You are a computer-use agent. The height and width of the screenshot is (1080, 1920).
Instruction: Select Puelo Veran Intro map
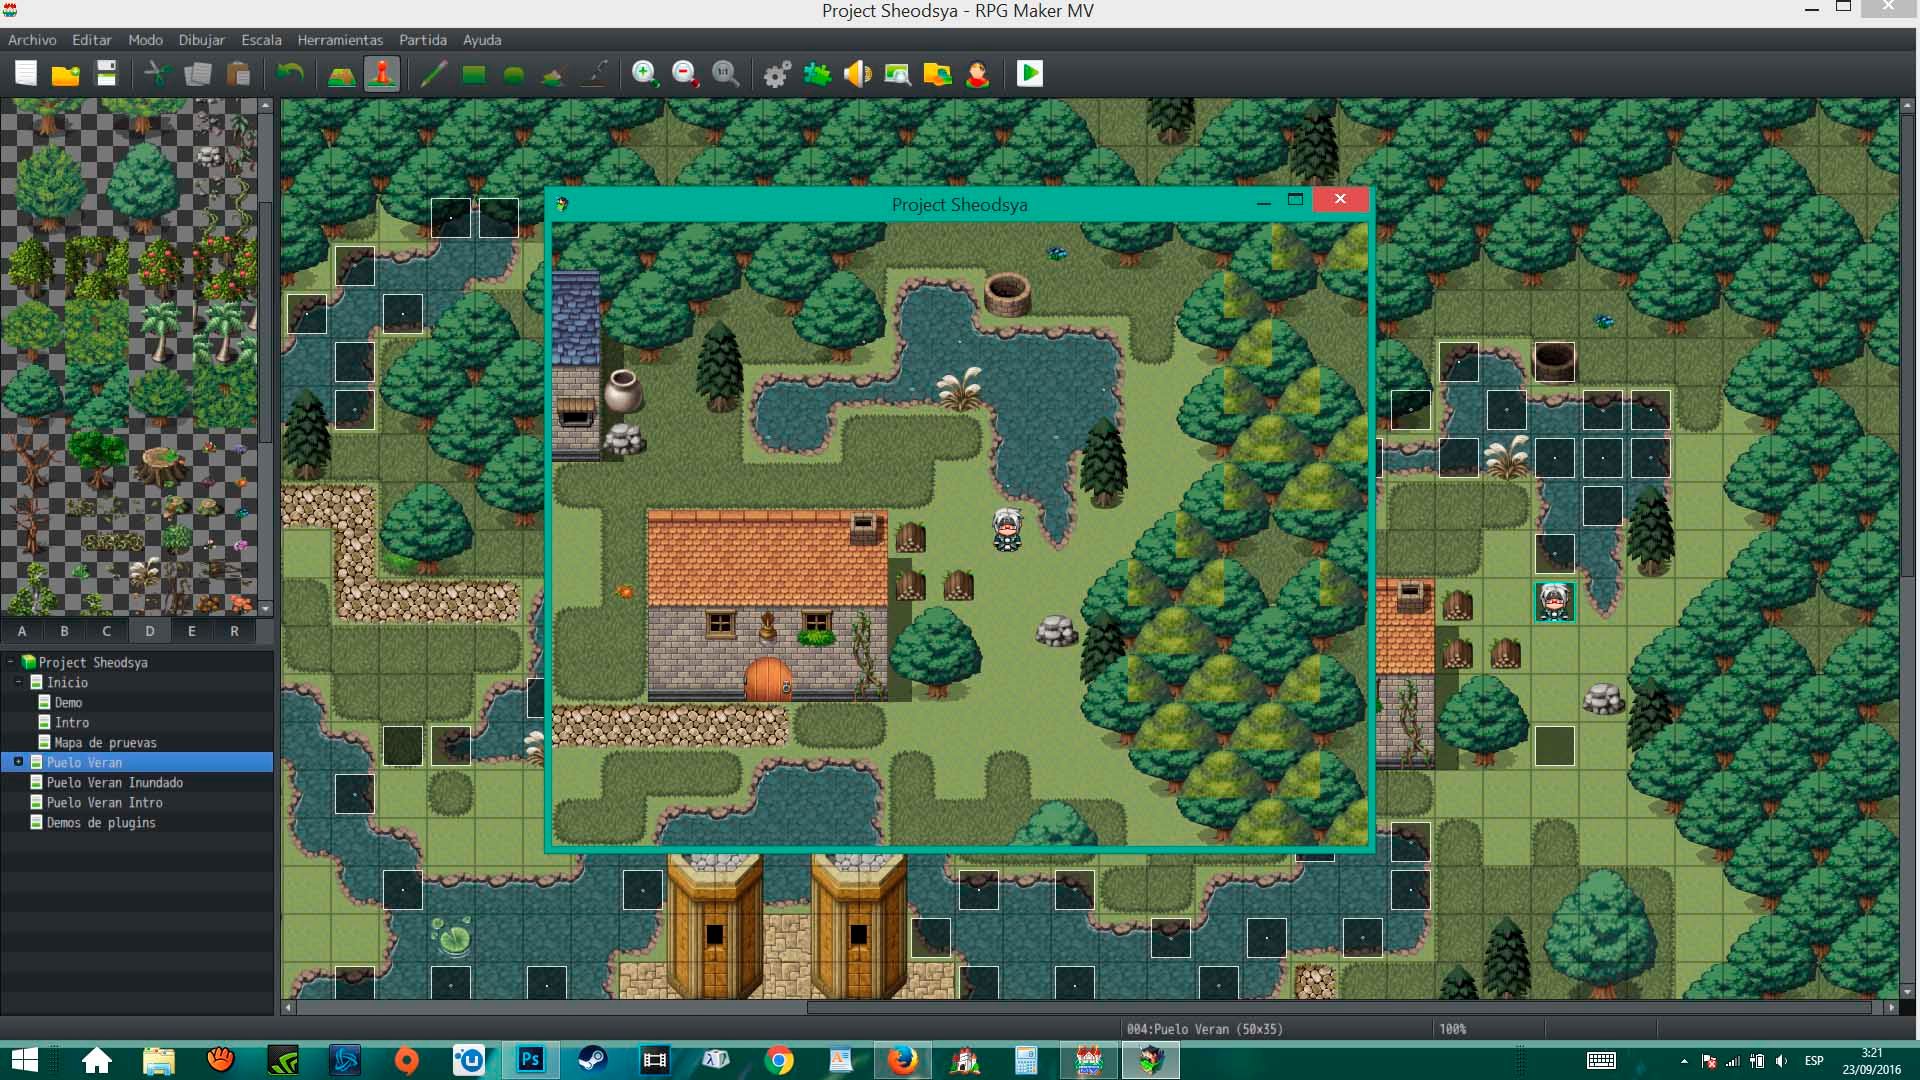(x=104, y=802)
